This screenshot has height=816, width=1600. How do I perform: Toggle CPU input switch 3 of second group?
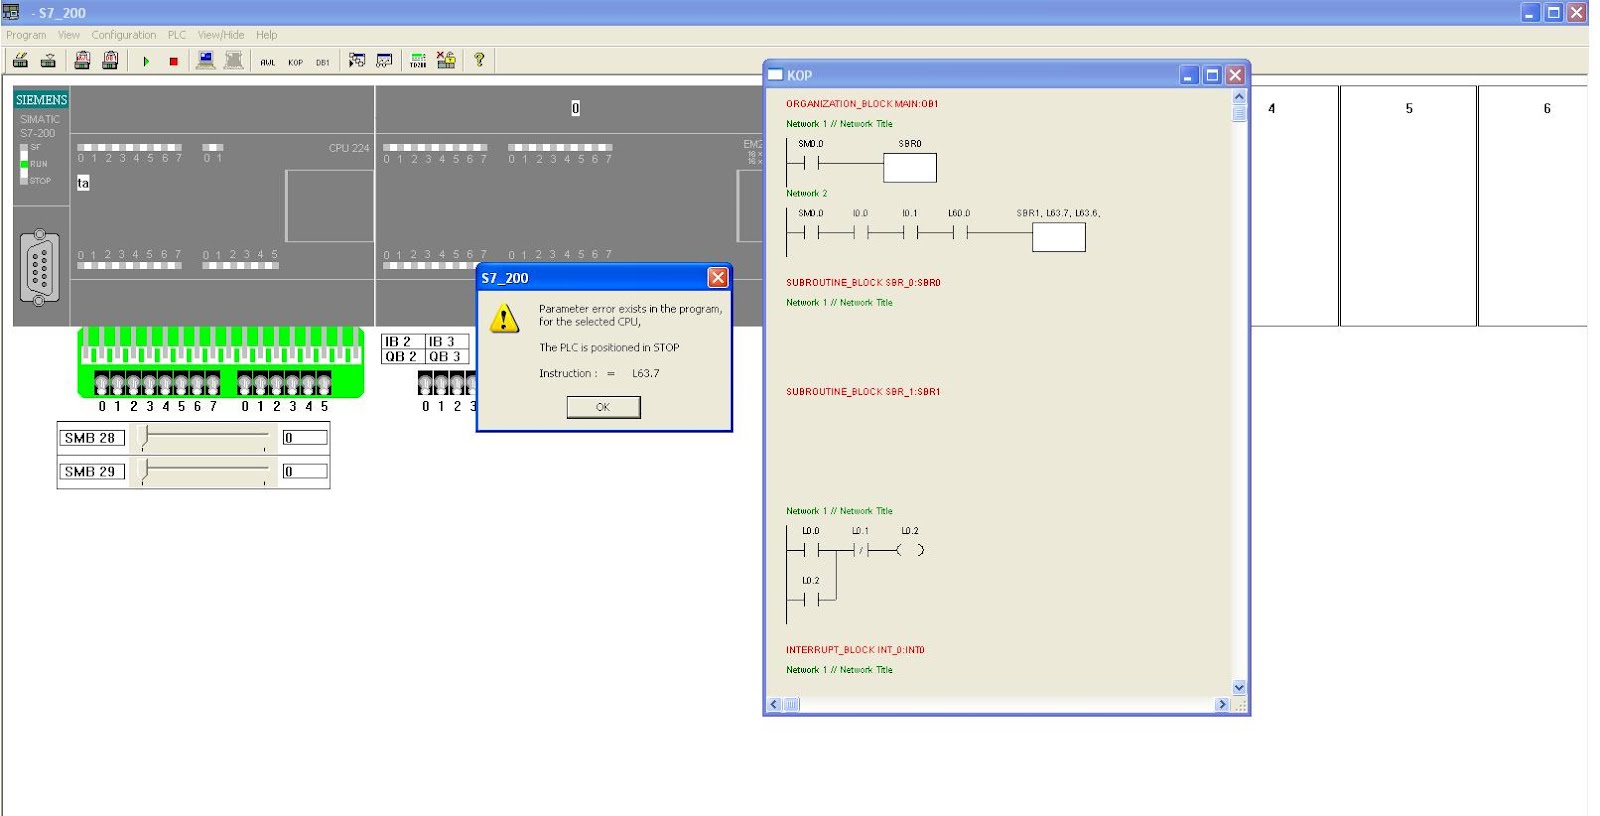point(293,384)
